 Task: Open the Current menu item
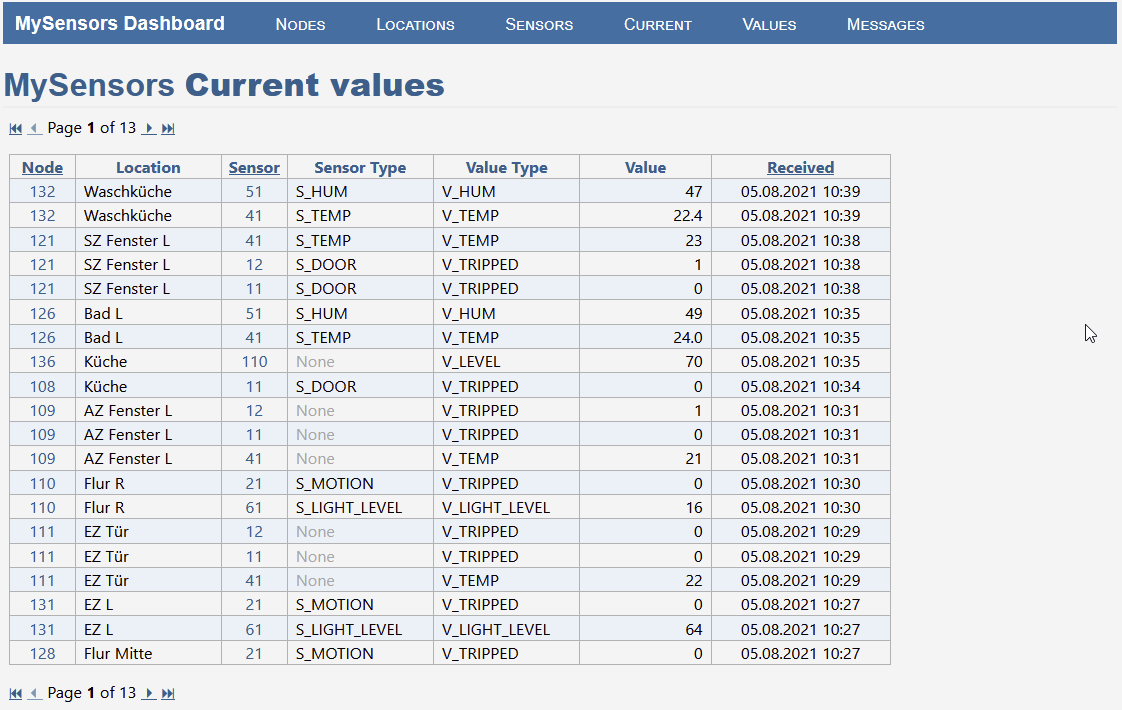point(658,24)
